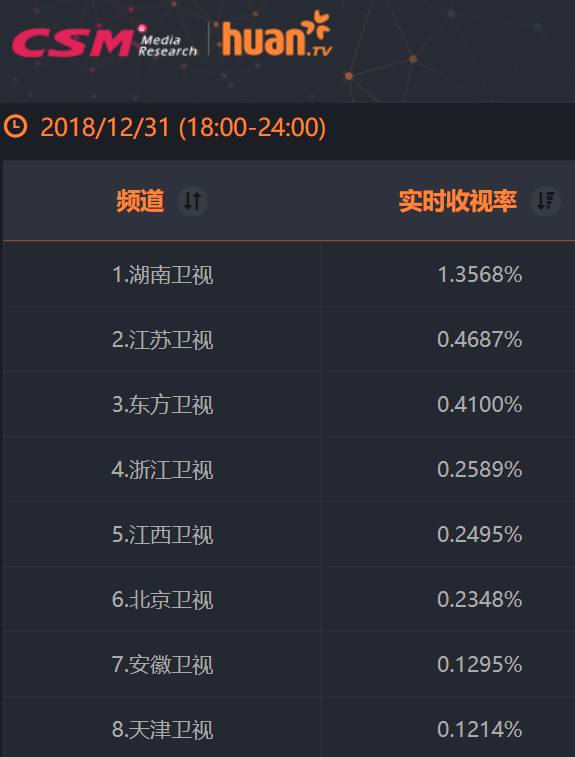The image size is (575, 757).
Task: Click the orange clock icon
Action: click(15, 126)
